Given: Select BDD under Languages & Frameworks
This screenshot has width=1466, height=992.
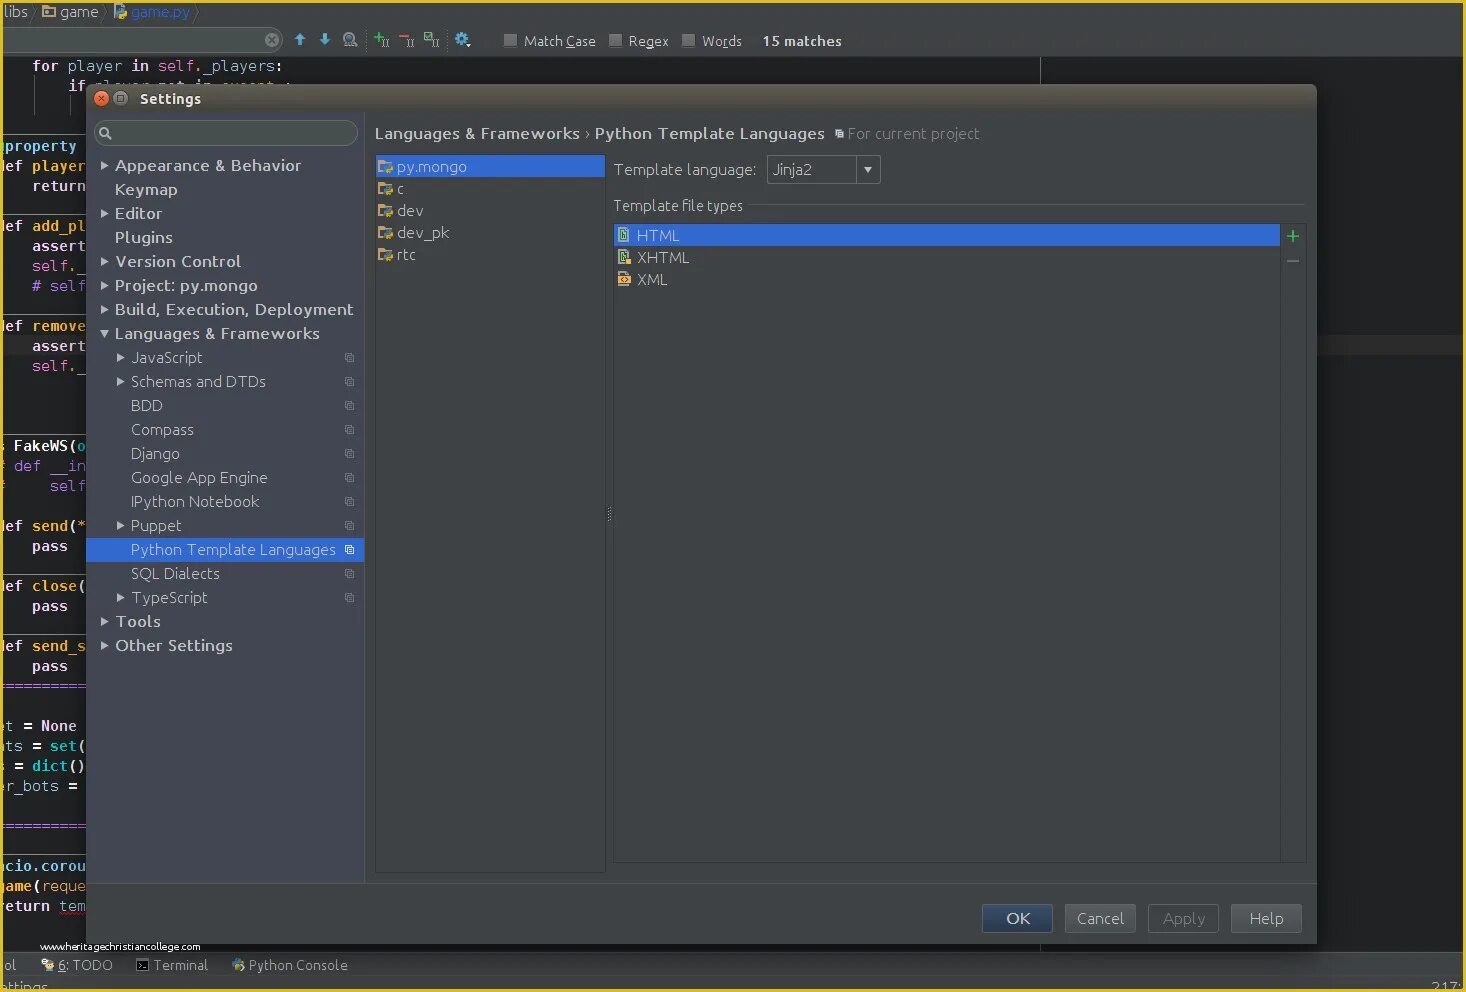Looking at the screenshot, I should 146,406.
